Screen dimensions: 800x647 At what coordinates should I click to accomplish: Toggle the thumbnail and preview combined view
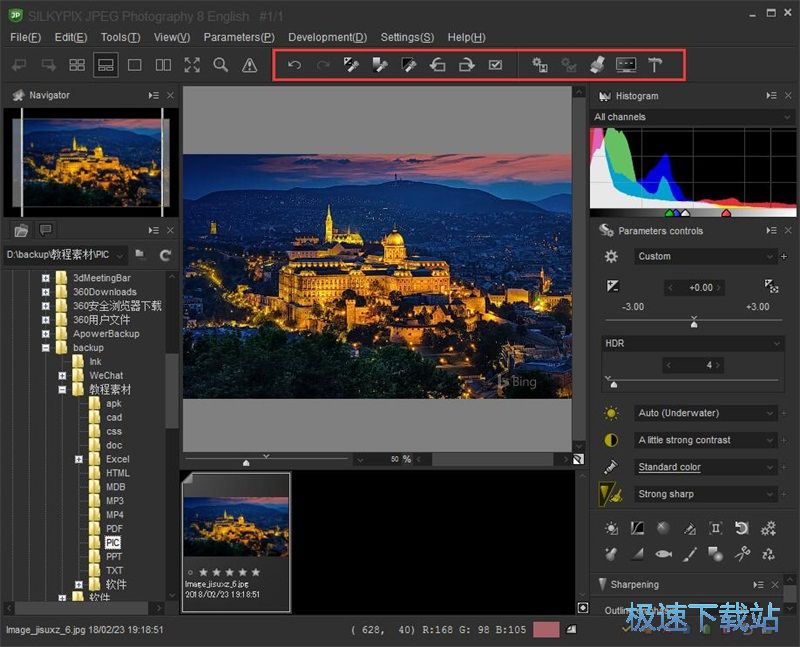(x=106, y=65)
